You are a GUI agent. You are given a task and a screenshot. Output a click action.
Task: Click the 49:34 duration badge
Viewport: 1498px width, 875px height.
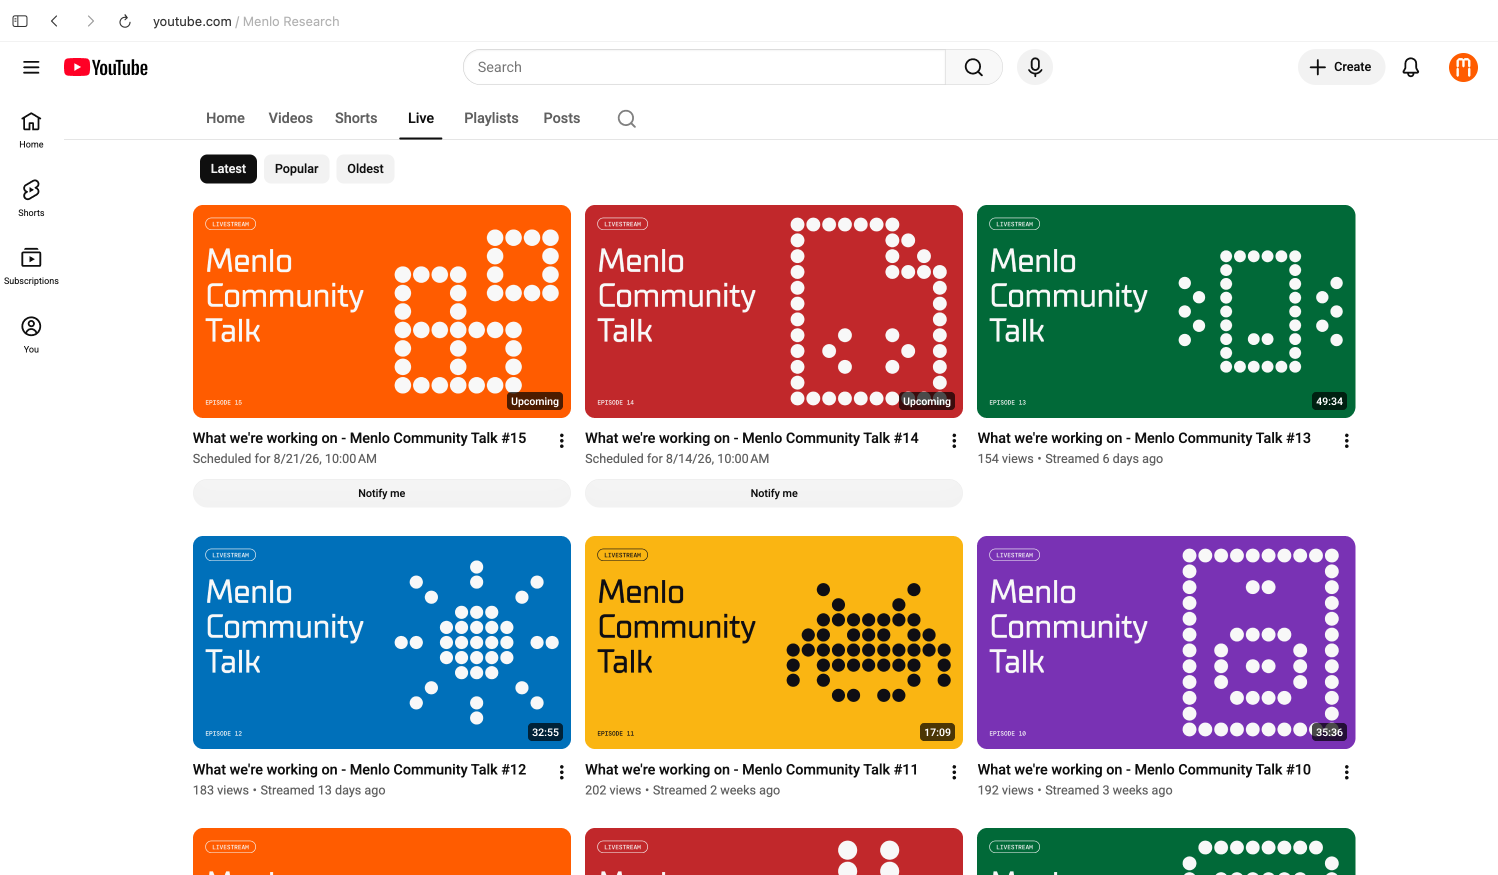click(1330, 401)
